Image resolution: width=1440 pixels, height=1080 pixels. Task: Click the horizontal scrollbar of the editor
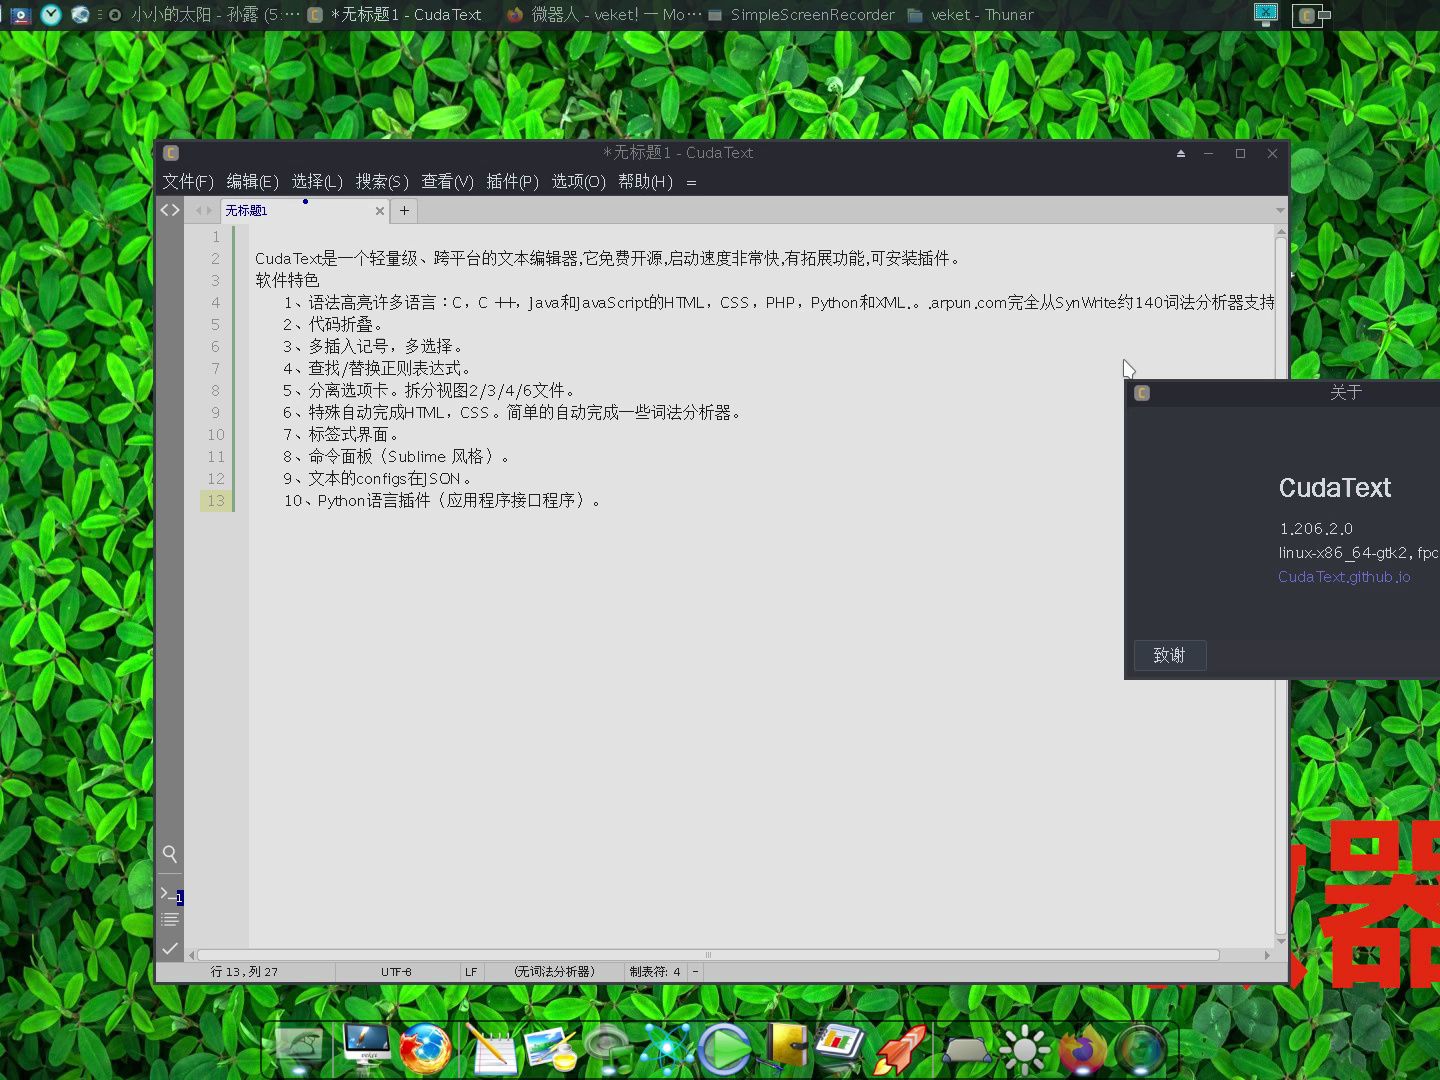(x=708, y=955)
